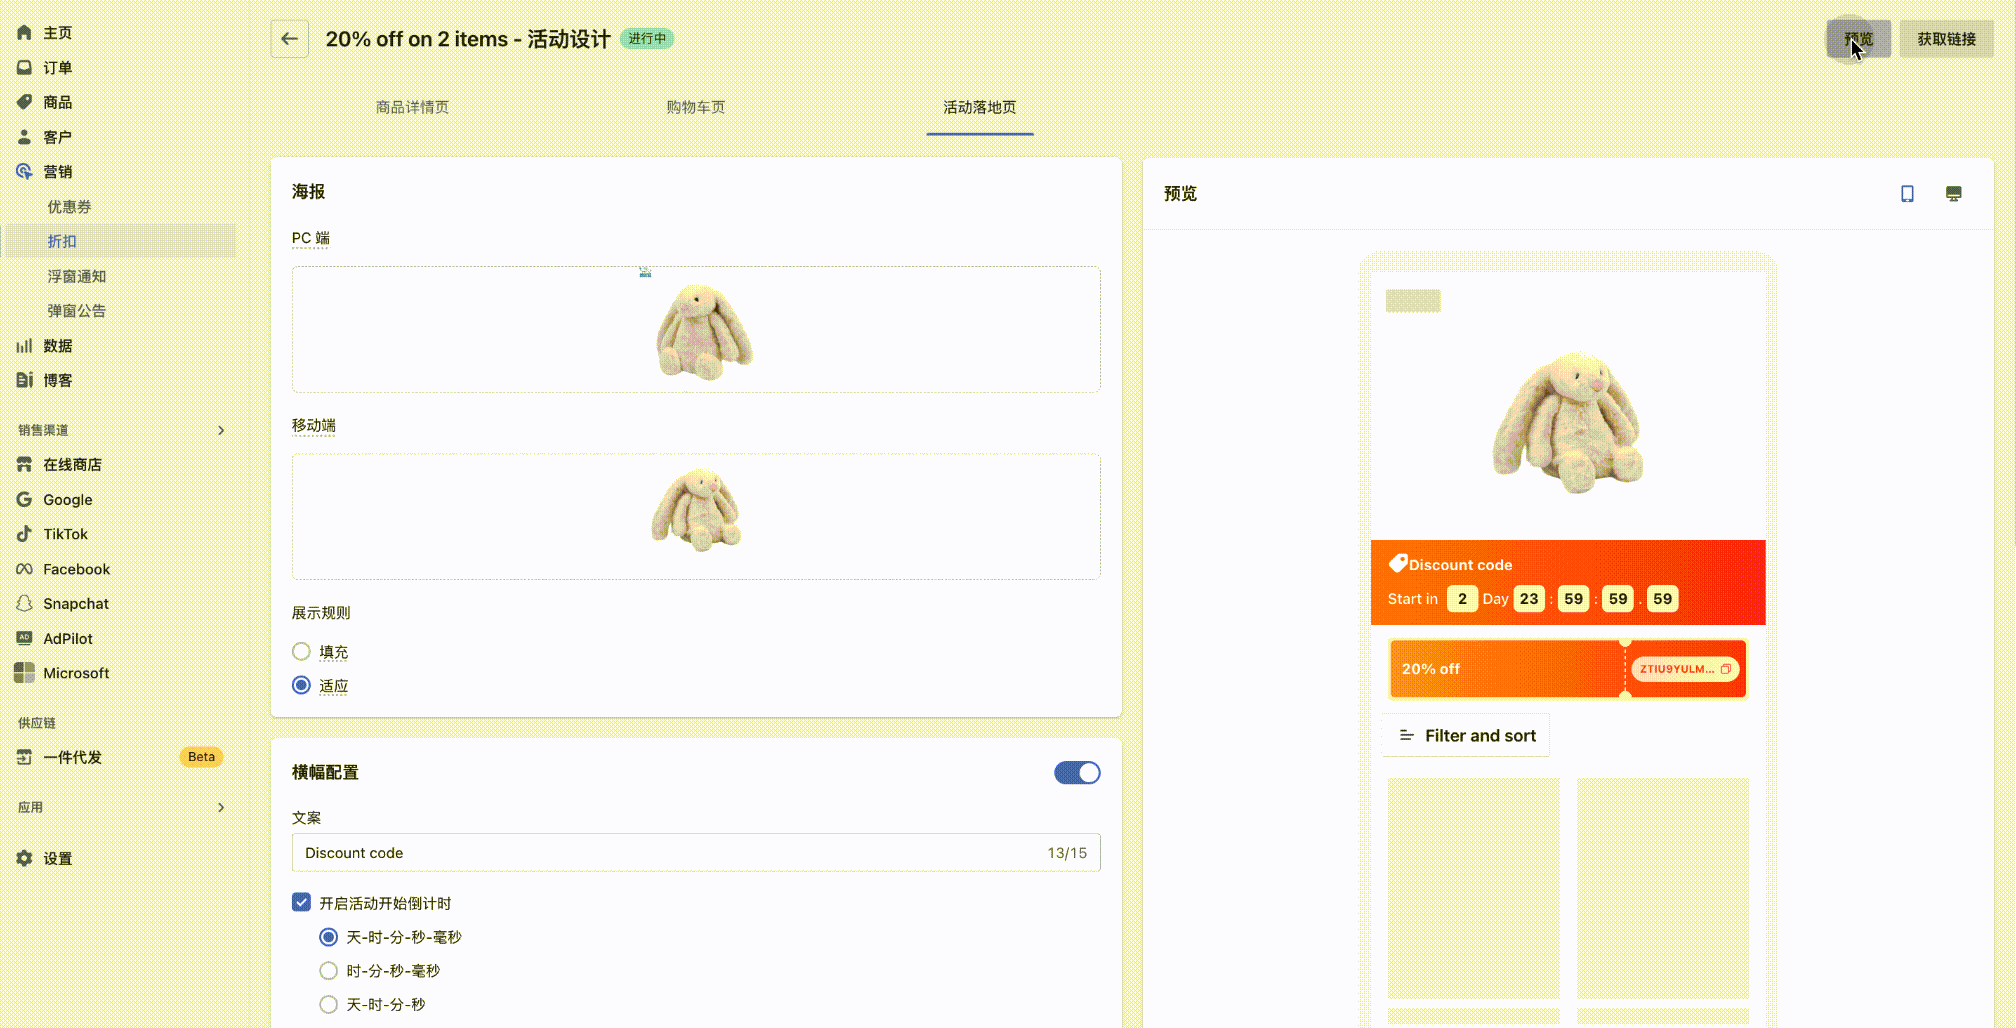
Task: Select 天-时-分-秒-毫秒 countdown format
Action: coord(328,937)
